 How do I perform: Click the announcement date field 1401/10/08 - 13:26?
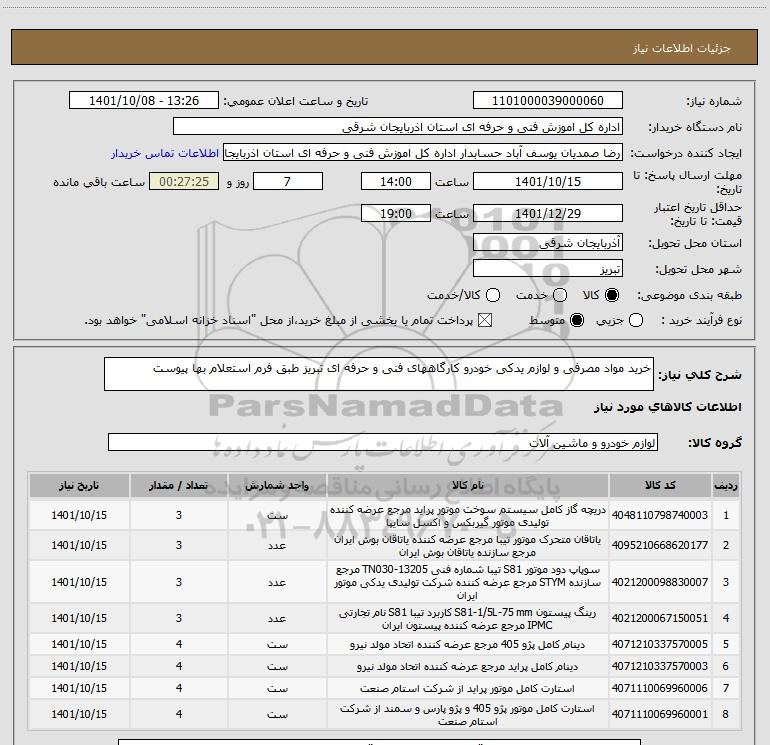tap(144, 101)
